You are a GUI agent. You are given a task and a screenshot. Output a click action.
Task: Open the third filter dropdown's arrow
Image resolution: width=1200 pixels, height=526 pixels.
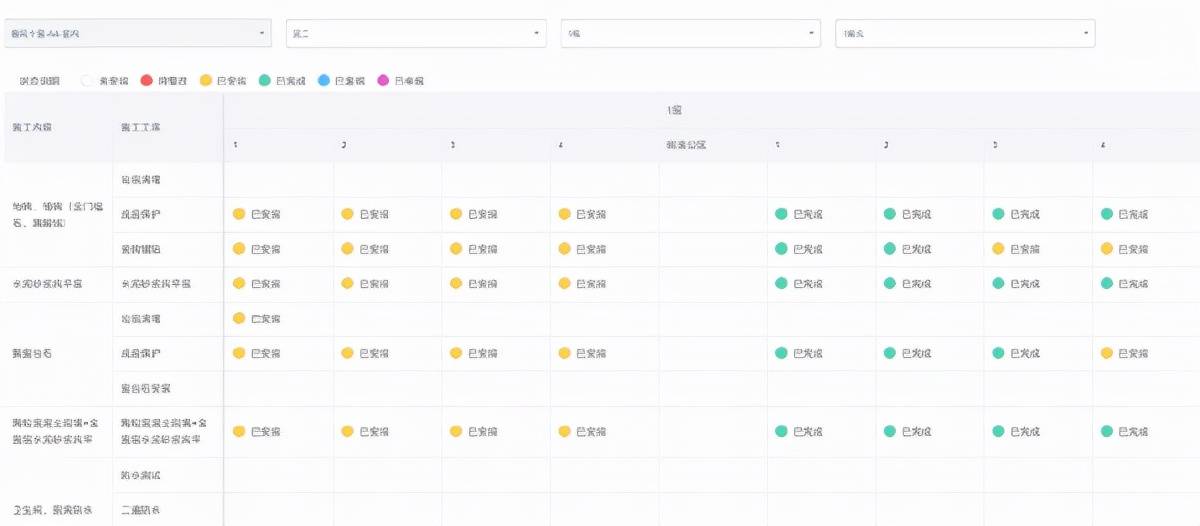click(x=812, y=33)
